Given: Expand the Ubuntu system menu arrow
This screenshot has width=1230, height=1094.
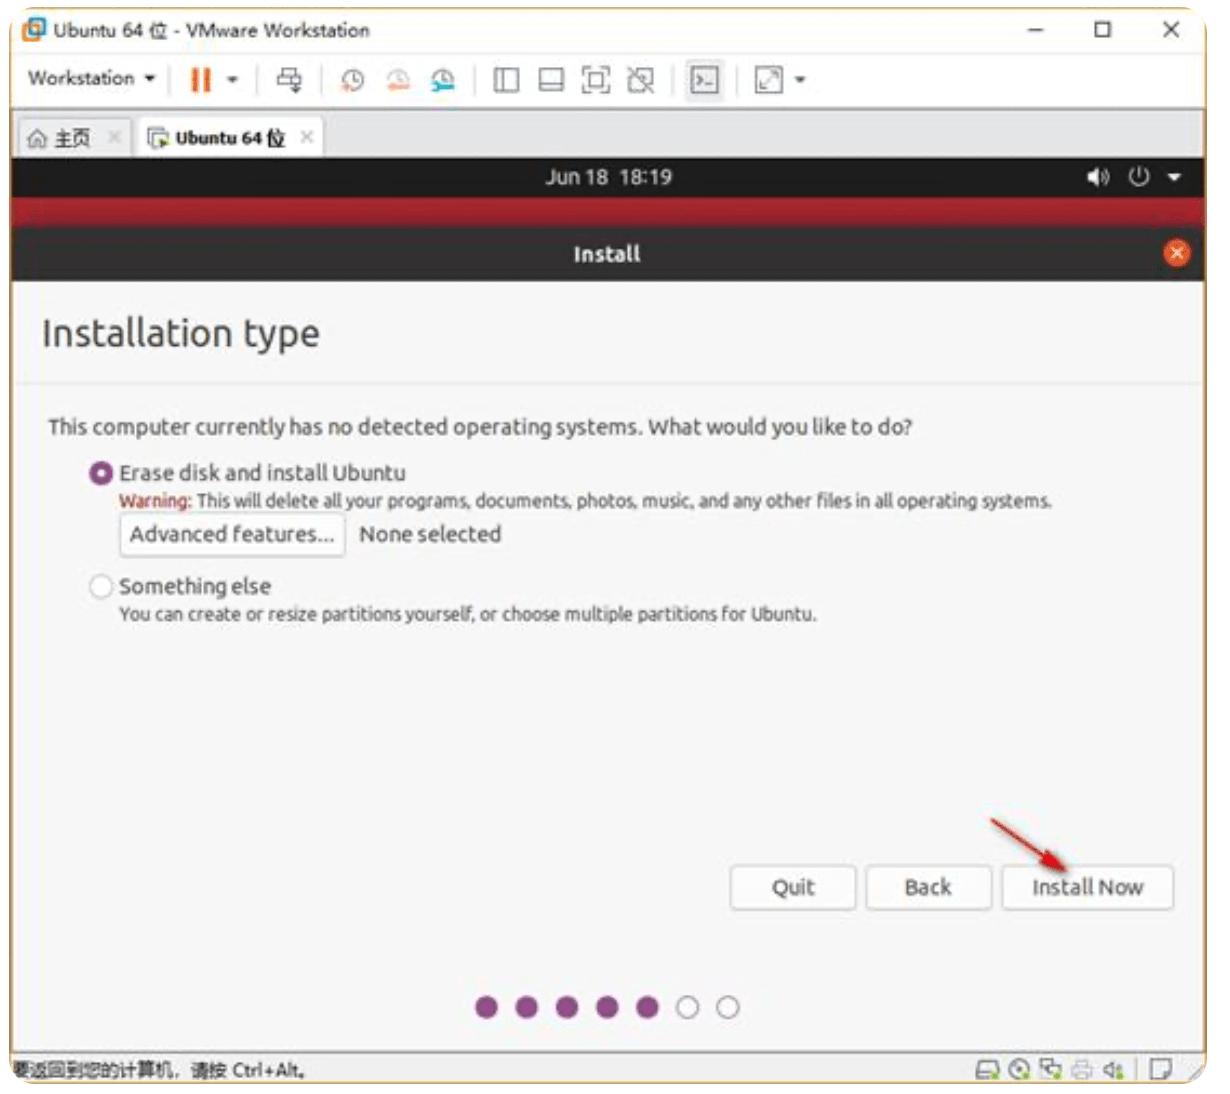Looking at the screenshot, I should 1174,177.
